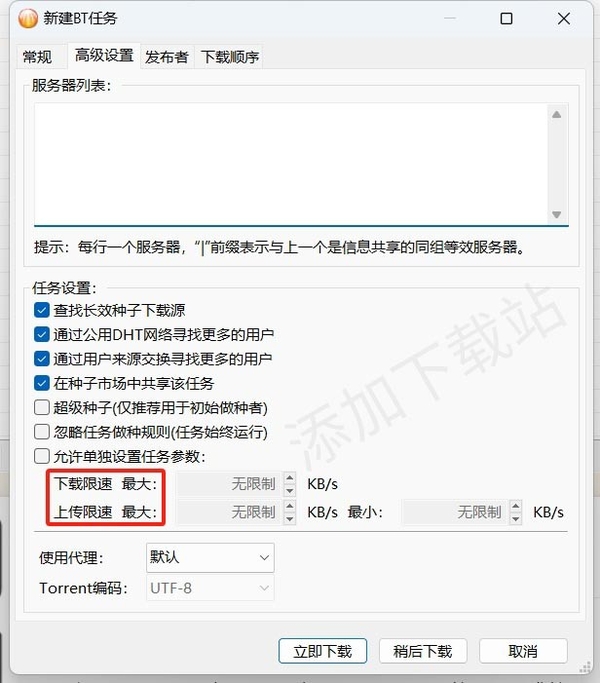Switch to the 常规 tab

(x=37, y=57)
